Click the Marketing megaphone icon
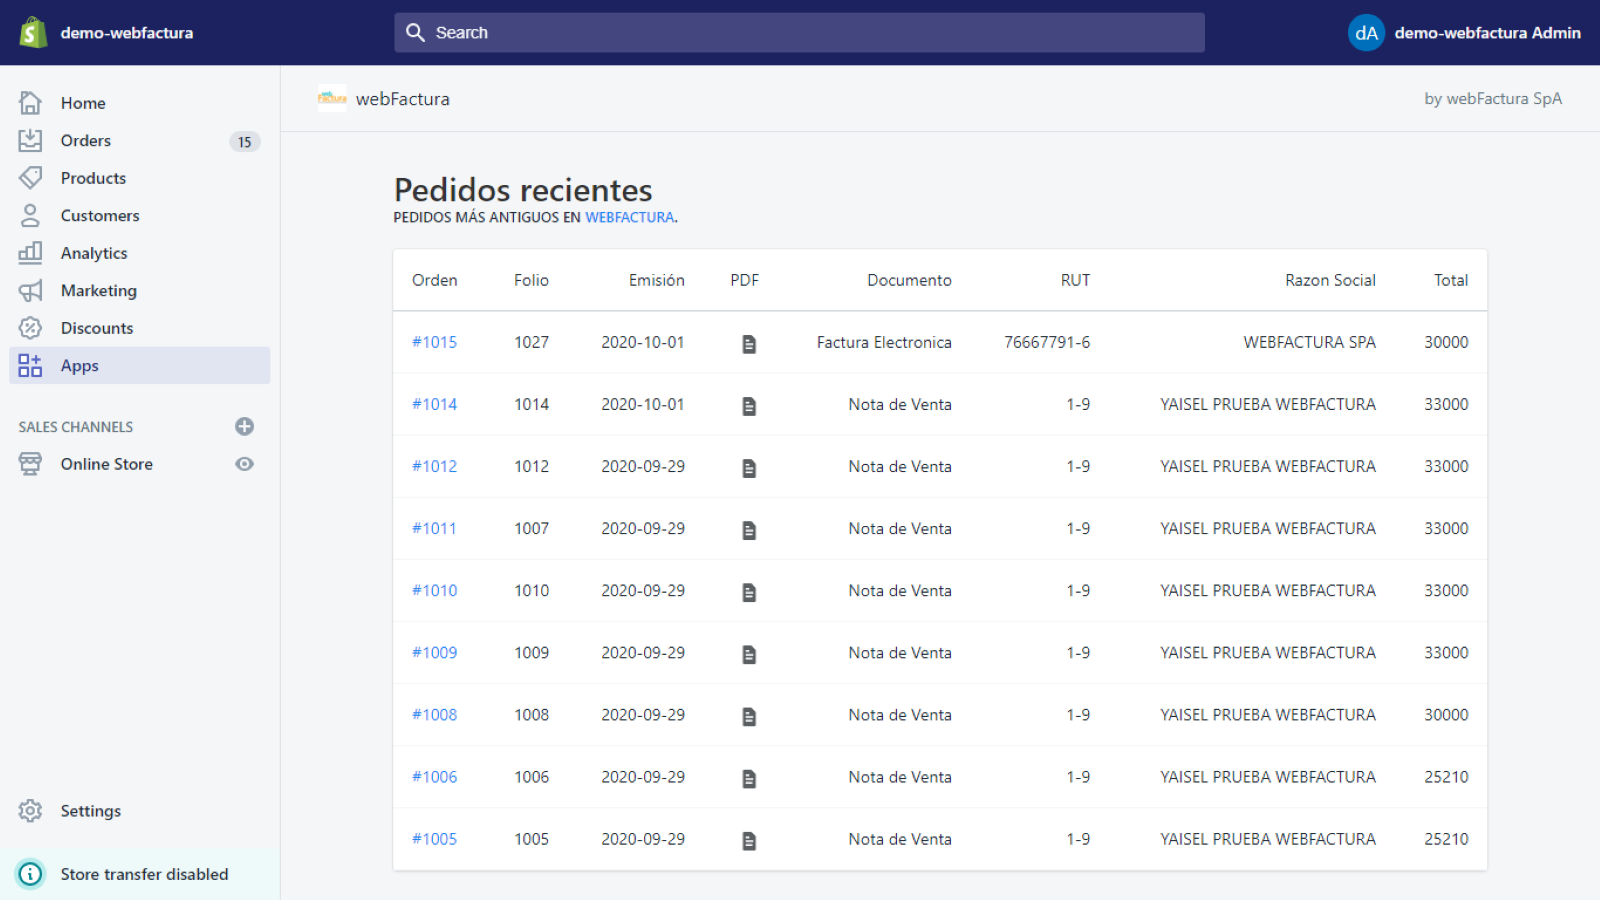The image size is (1600, 900). 31,291
